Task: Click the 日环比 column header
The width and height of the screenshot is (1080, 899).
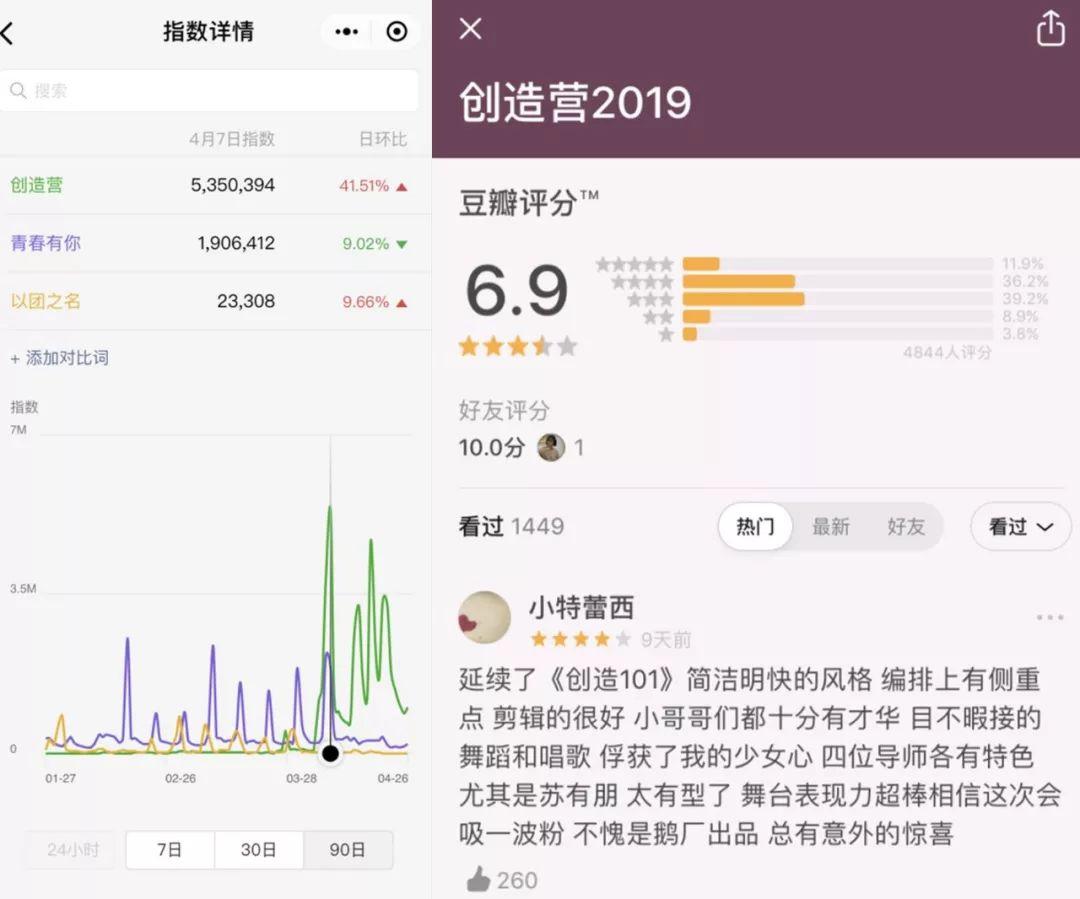Action: [x=383, y=139]
